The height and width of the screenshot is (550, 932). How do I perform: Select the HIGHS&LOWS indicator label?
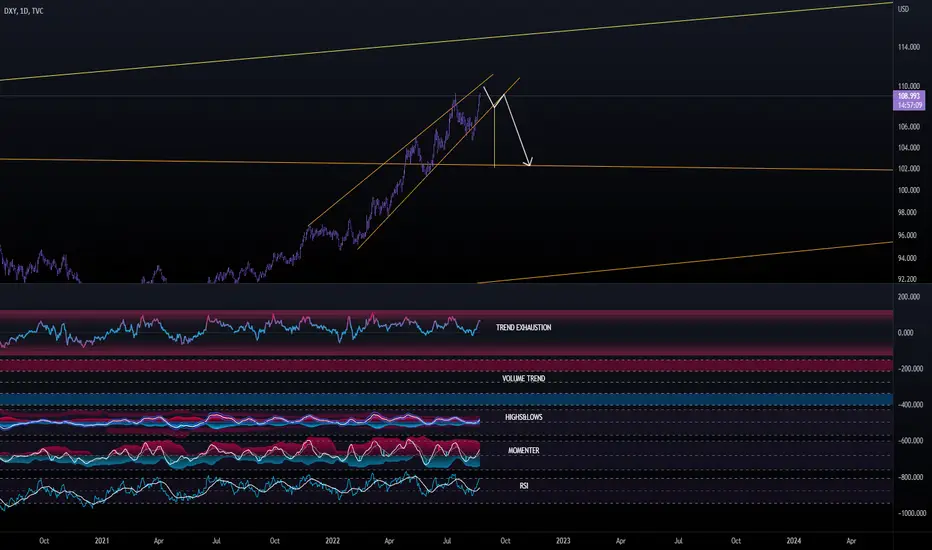pyautogui.click(x=524, y=417)
